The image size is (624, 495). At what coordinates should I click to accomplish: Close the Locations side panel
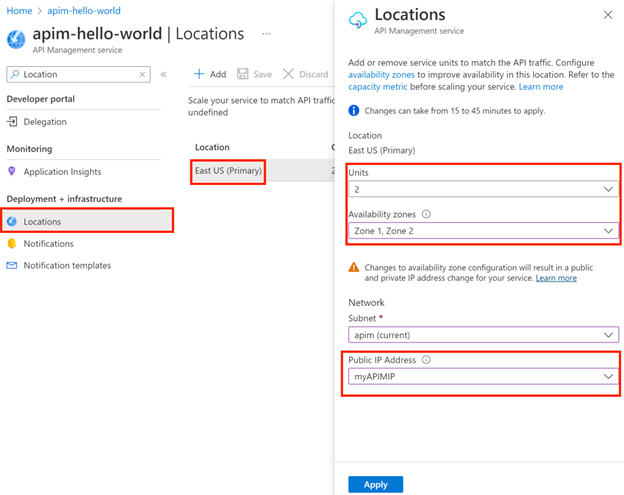608,16
